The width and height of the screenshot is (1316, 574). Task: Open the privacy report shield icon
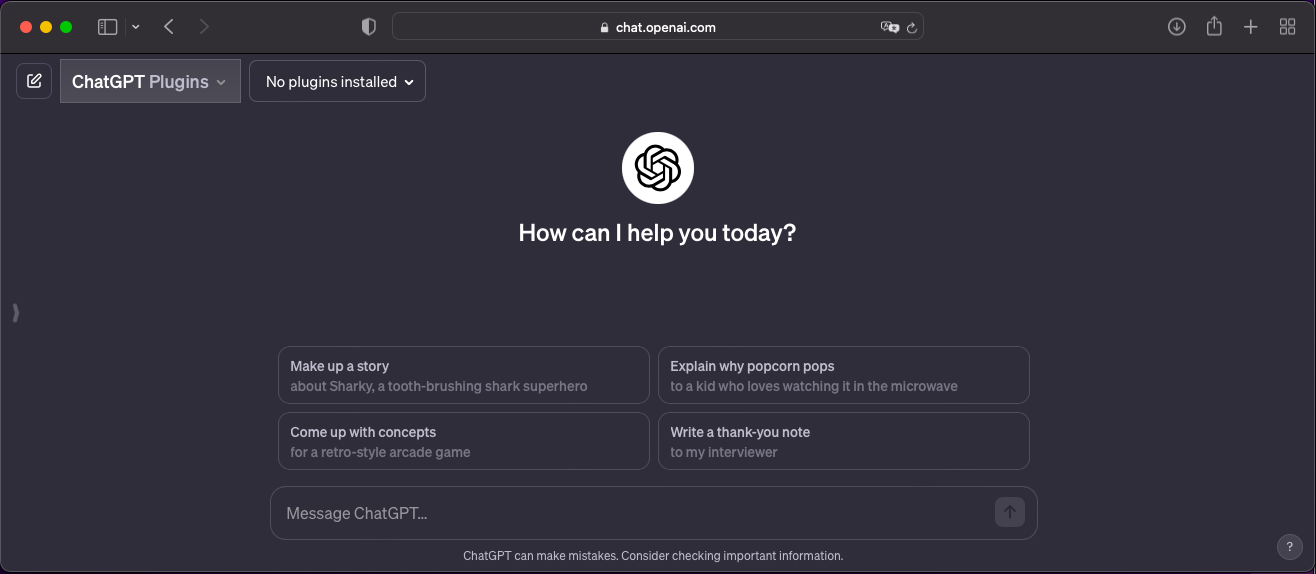(368, 27)
